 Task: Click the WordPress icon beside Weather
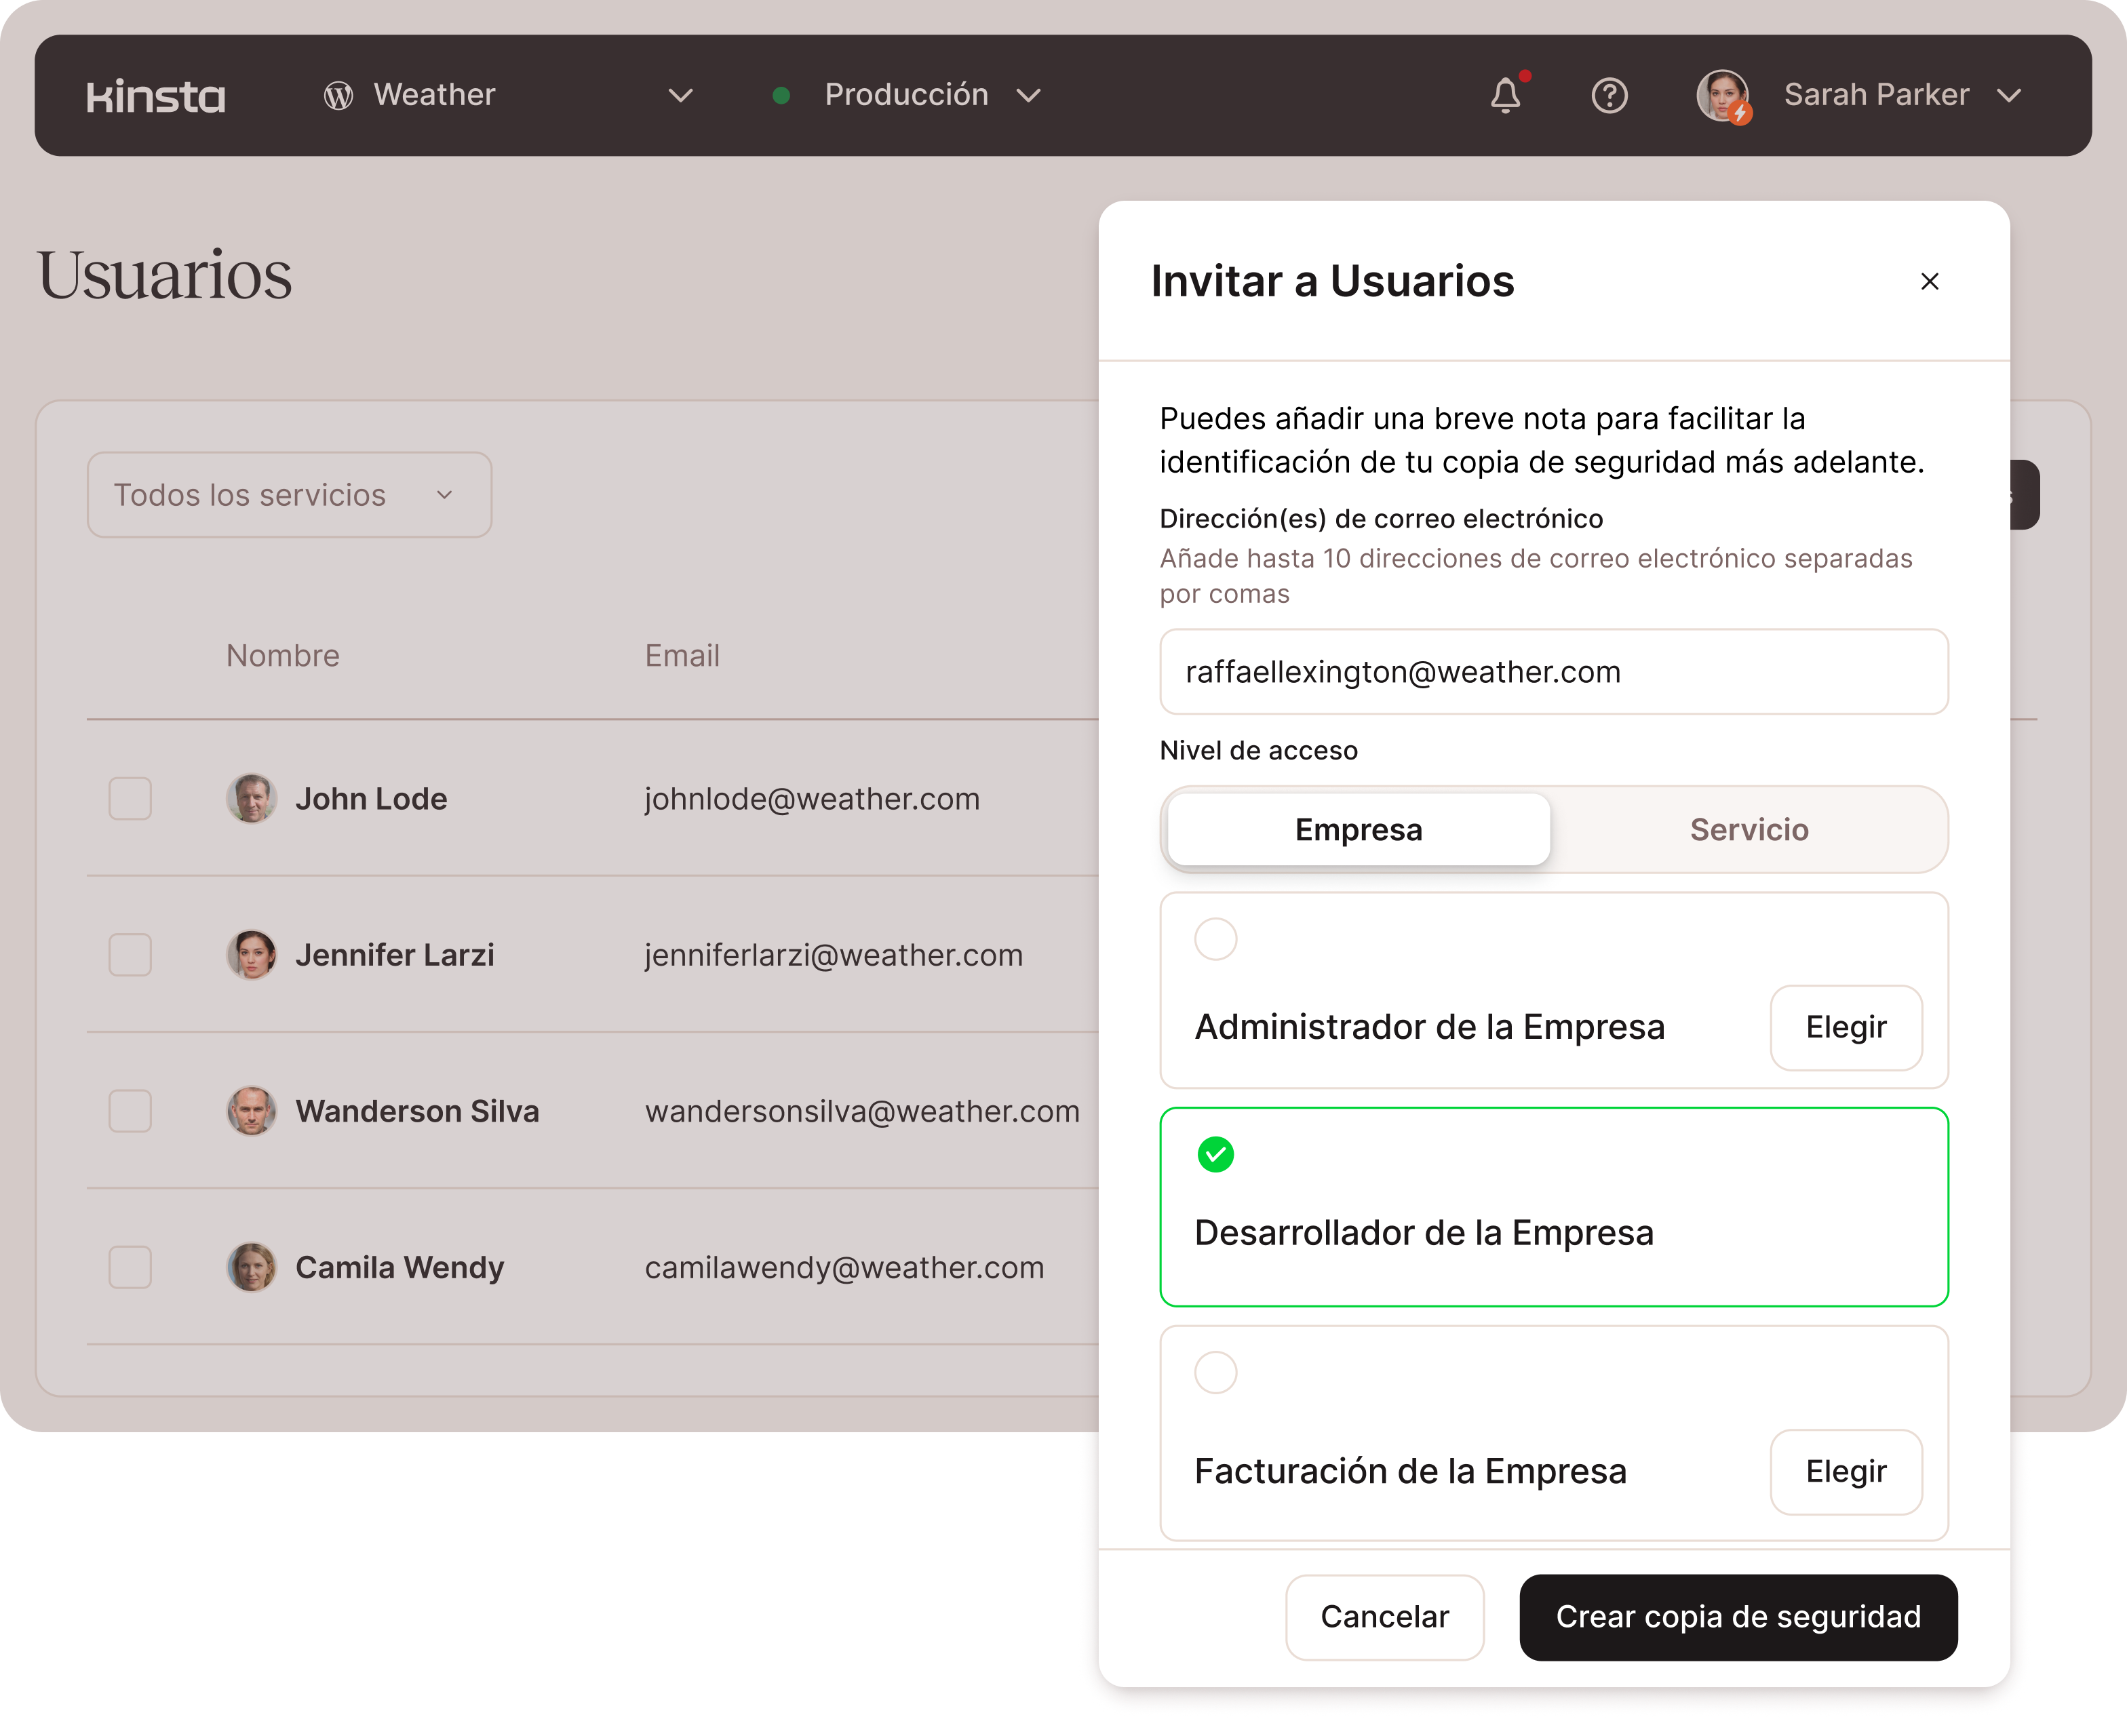coord(338,96)
